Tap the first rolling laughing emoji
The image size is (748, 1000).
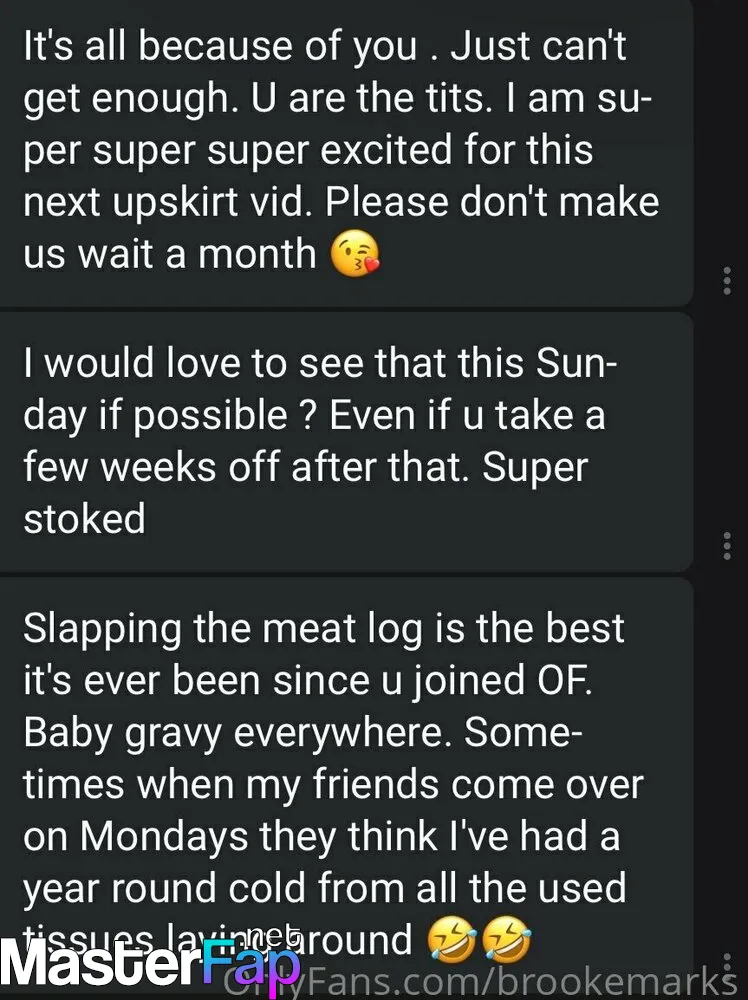click(x=452, y=940)
